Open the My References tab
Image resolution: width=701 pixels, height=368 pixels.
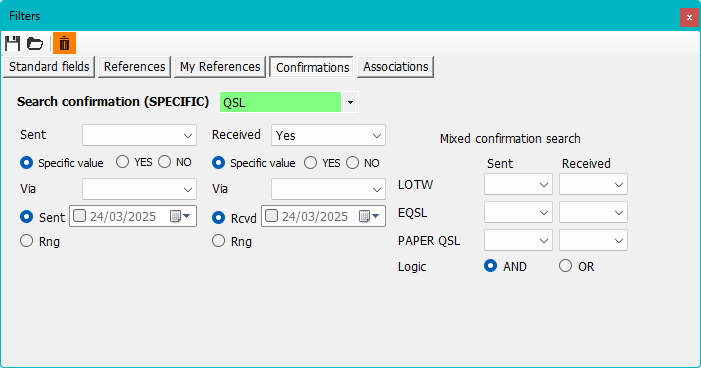220,67
